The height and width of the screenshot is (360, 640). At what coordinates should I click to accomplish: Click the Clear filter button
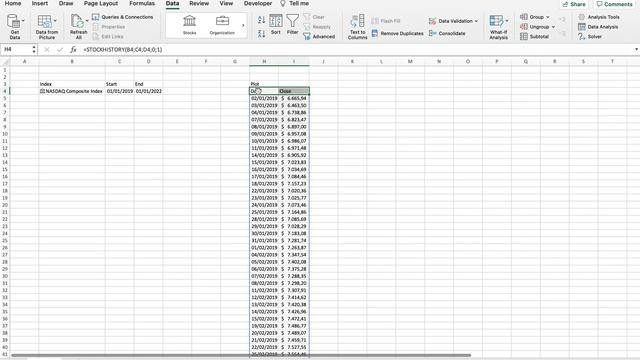click(314, 17)
